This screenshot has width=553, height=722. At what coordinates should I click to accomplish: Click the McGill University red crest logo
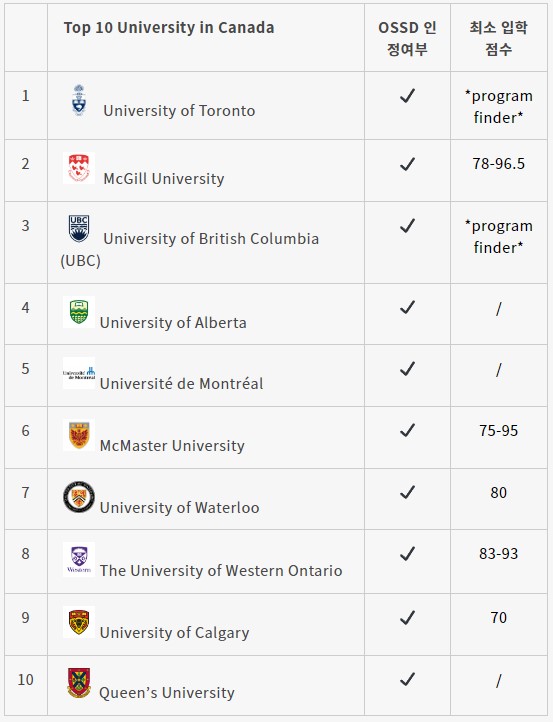[x=79, y=168]
